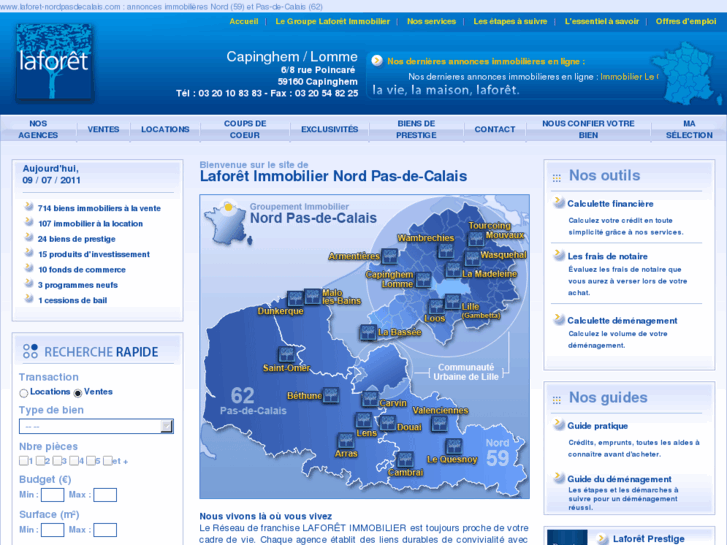
Task: Open the Tourcoing agency map marker
Action: click(476, 239)
